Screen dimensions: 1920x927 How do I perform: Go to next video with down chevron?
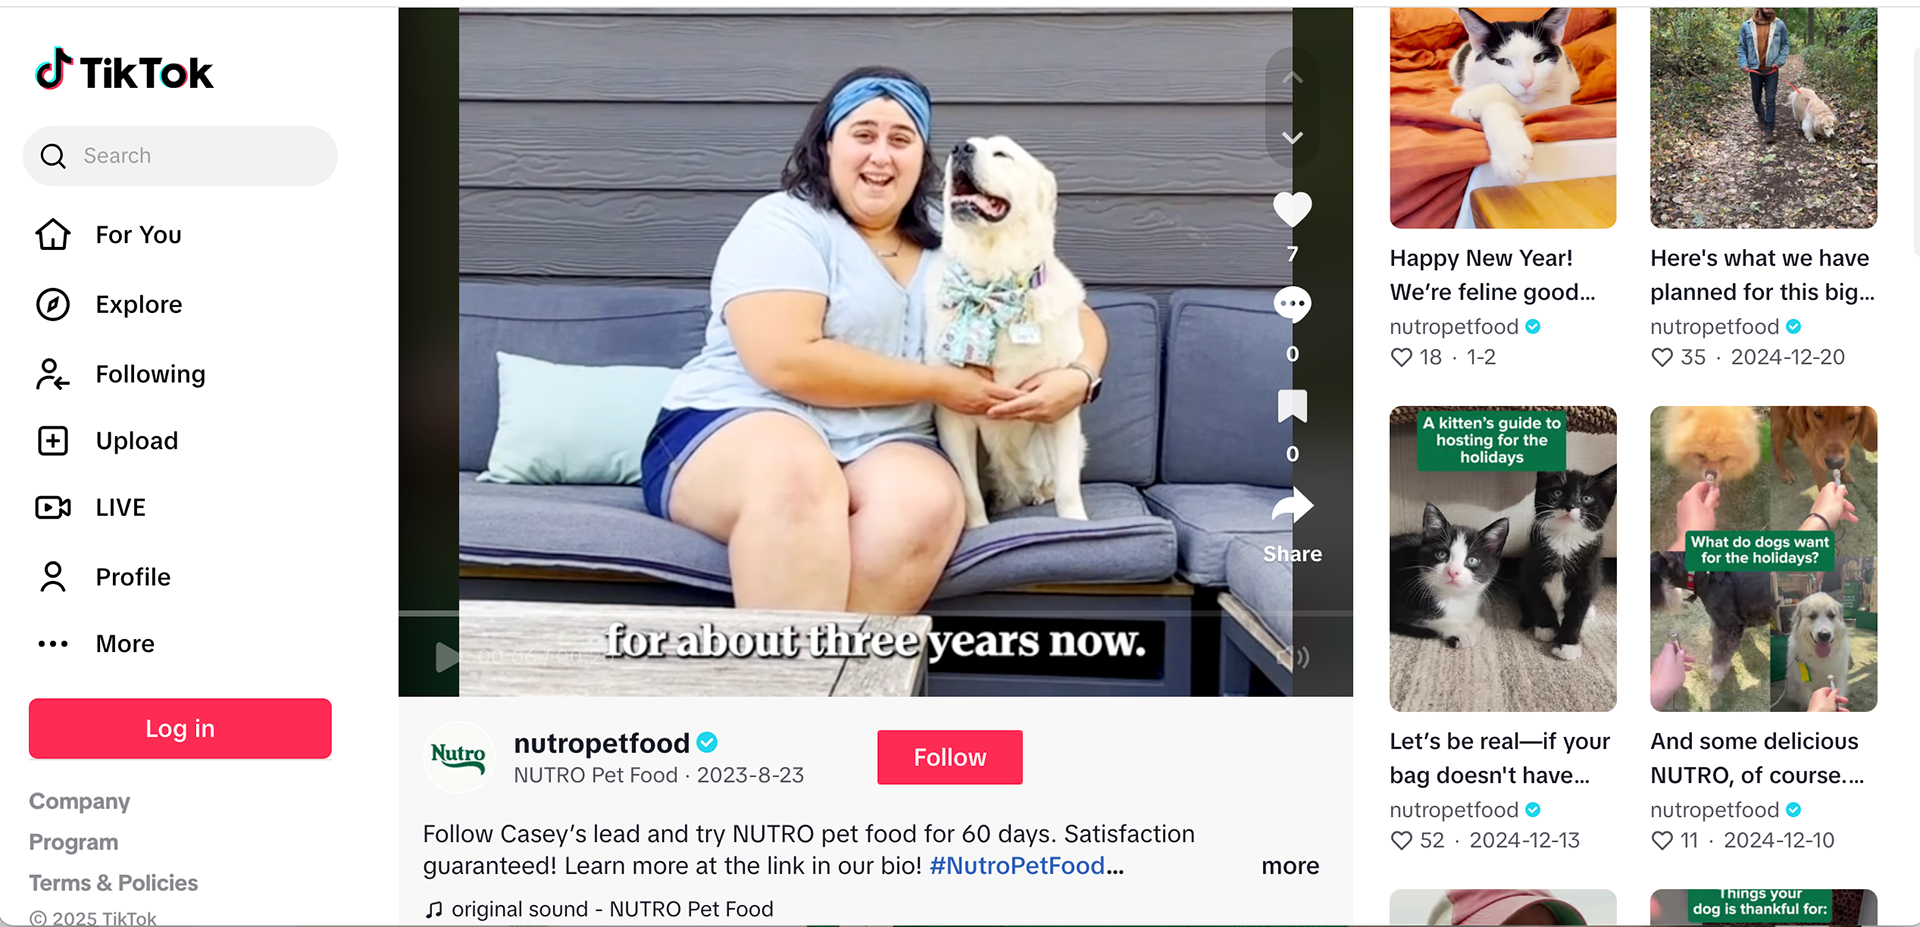(x=1292, y=137)
